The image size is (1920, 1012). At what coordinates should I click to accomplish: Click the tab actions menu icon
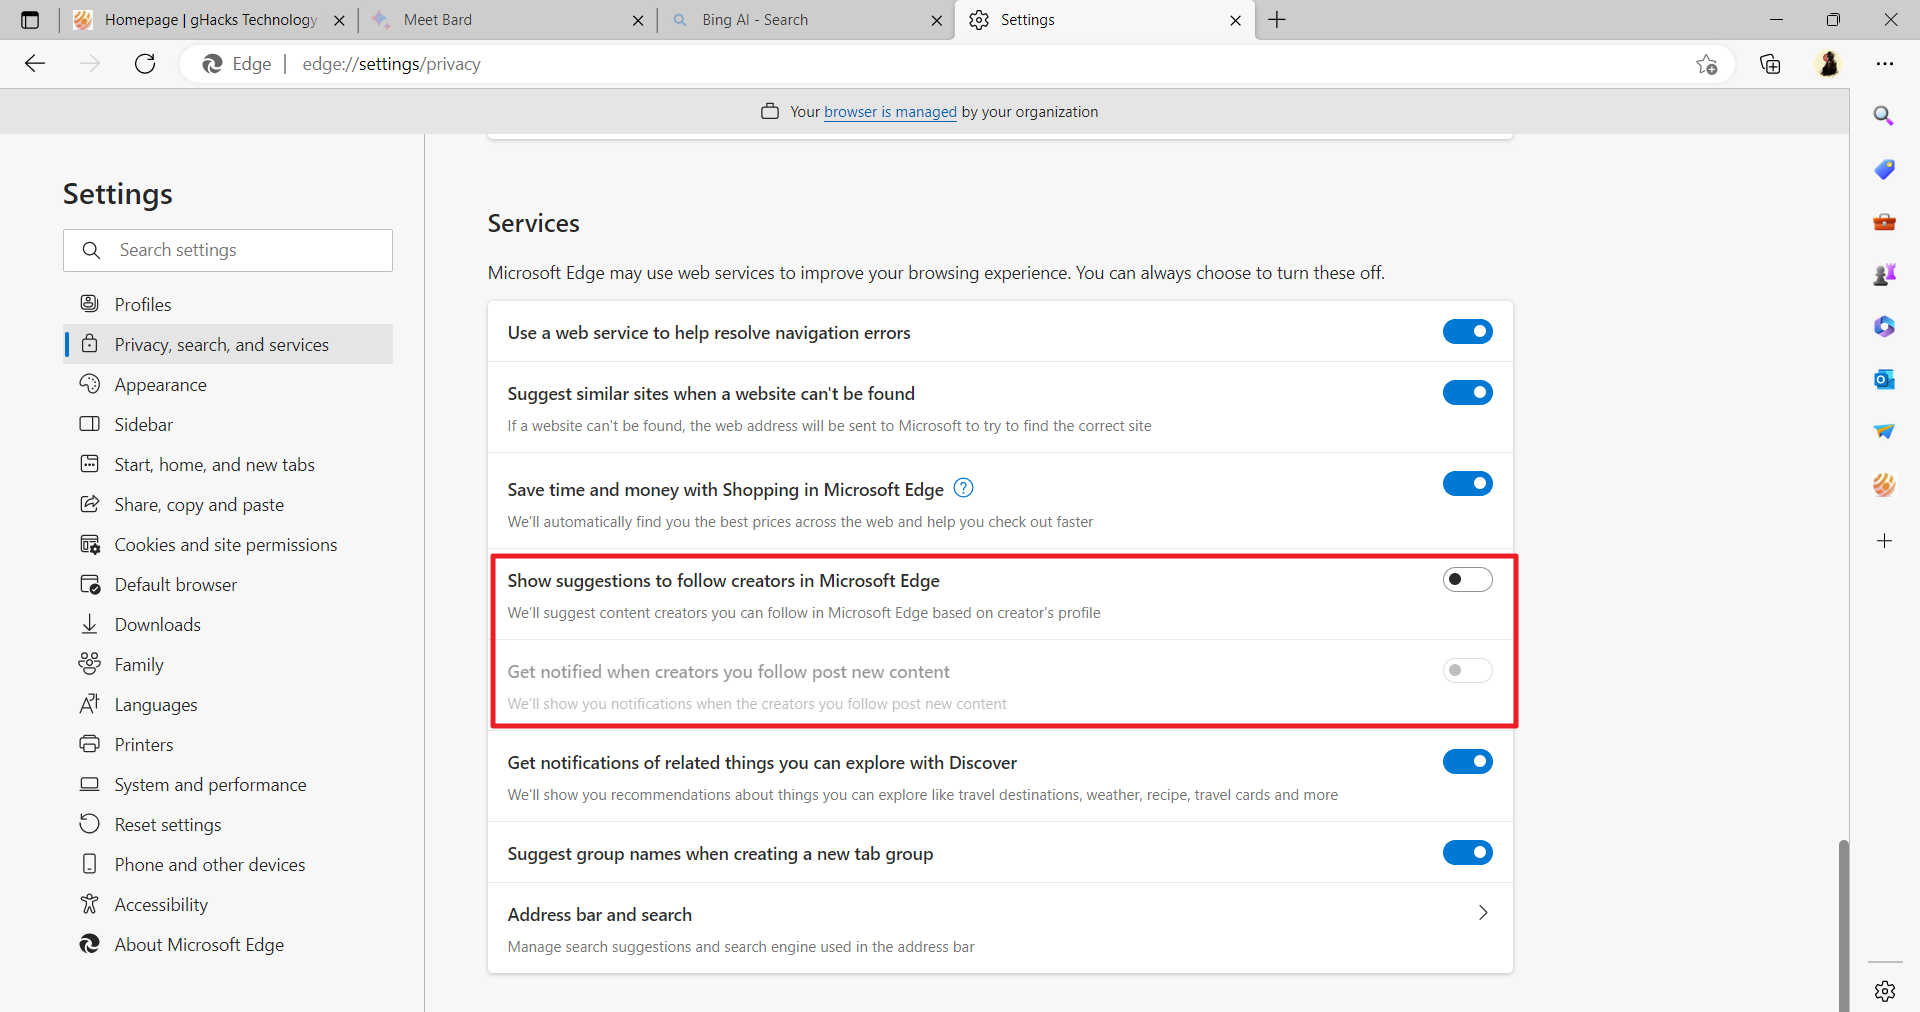click(30, 20)
